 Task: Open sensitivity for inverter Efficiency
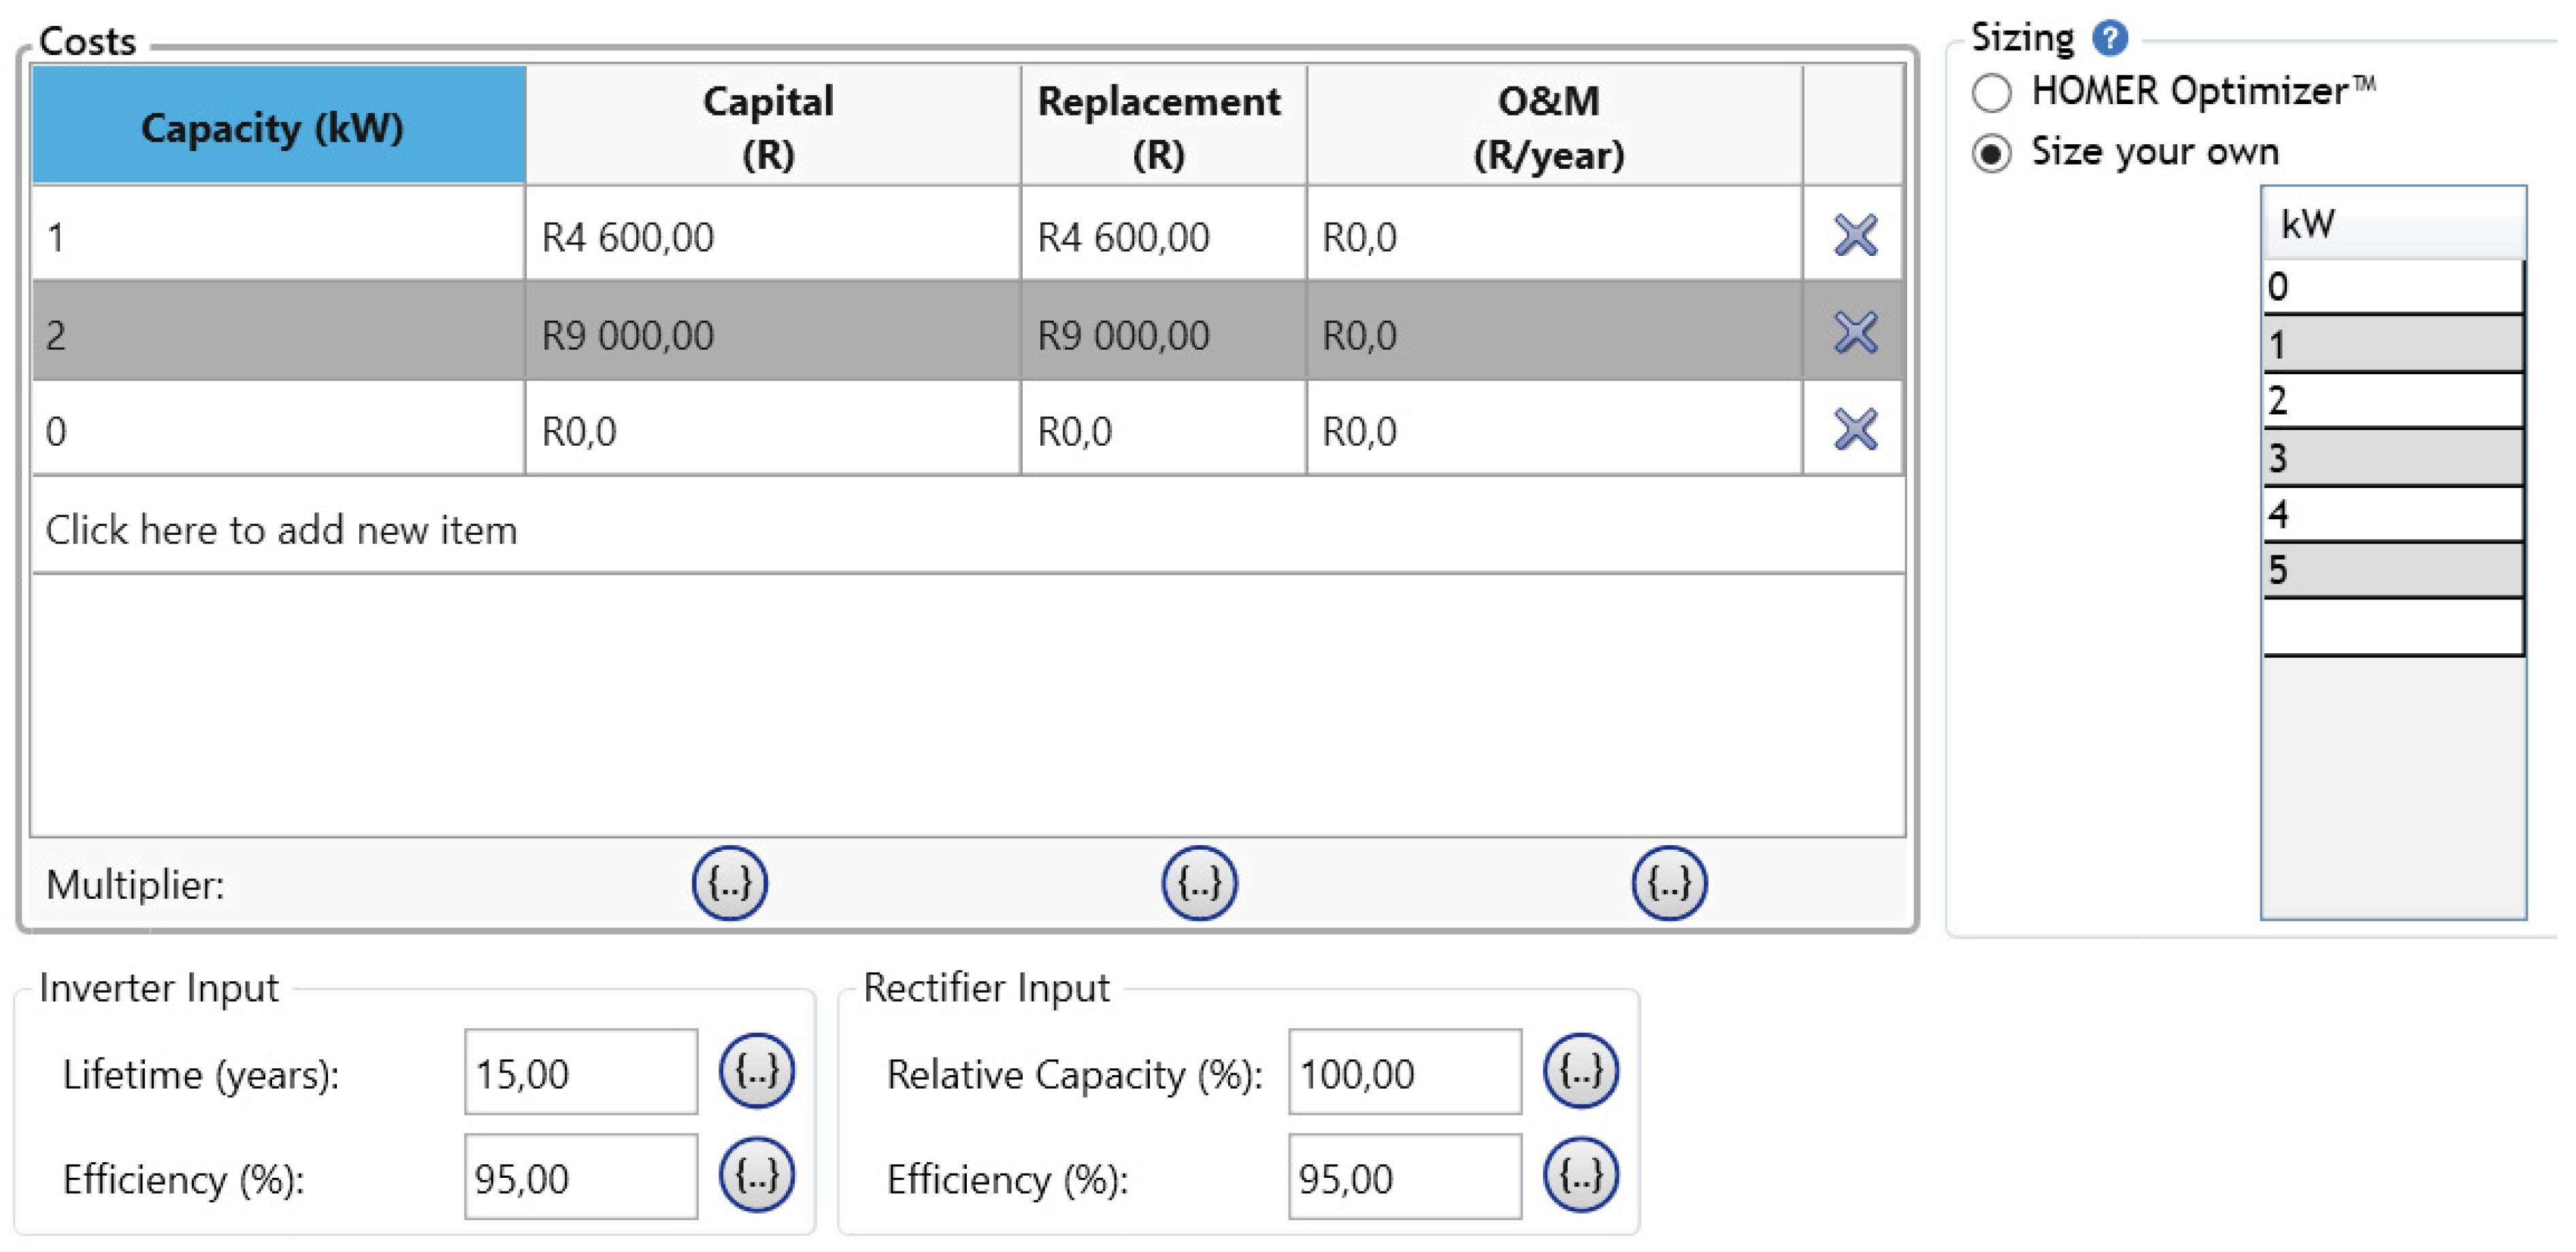click(756, 1176)
